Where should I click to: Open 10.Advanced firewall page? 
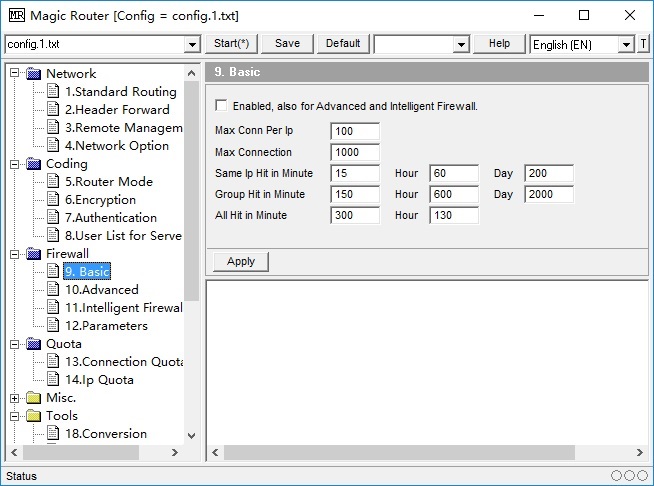[x=102, y=290]
